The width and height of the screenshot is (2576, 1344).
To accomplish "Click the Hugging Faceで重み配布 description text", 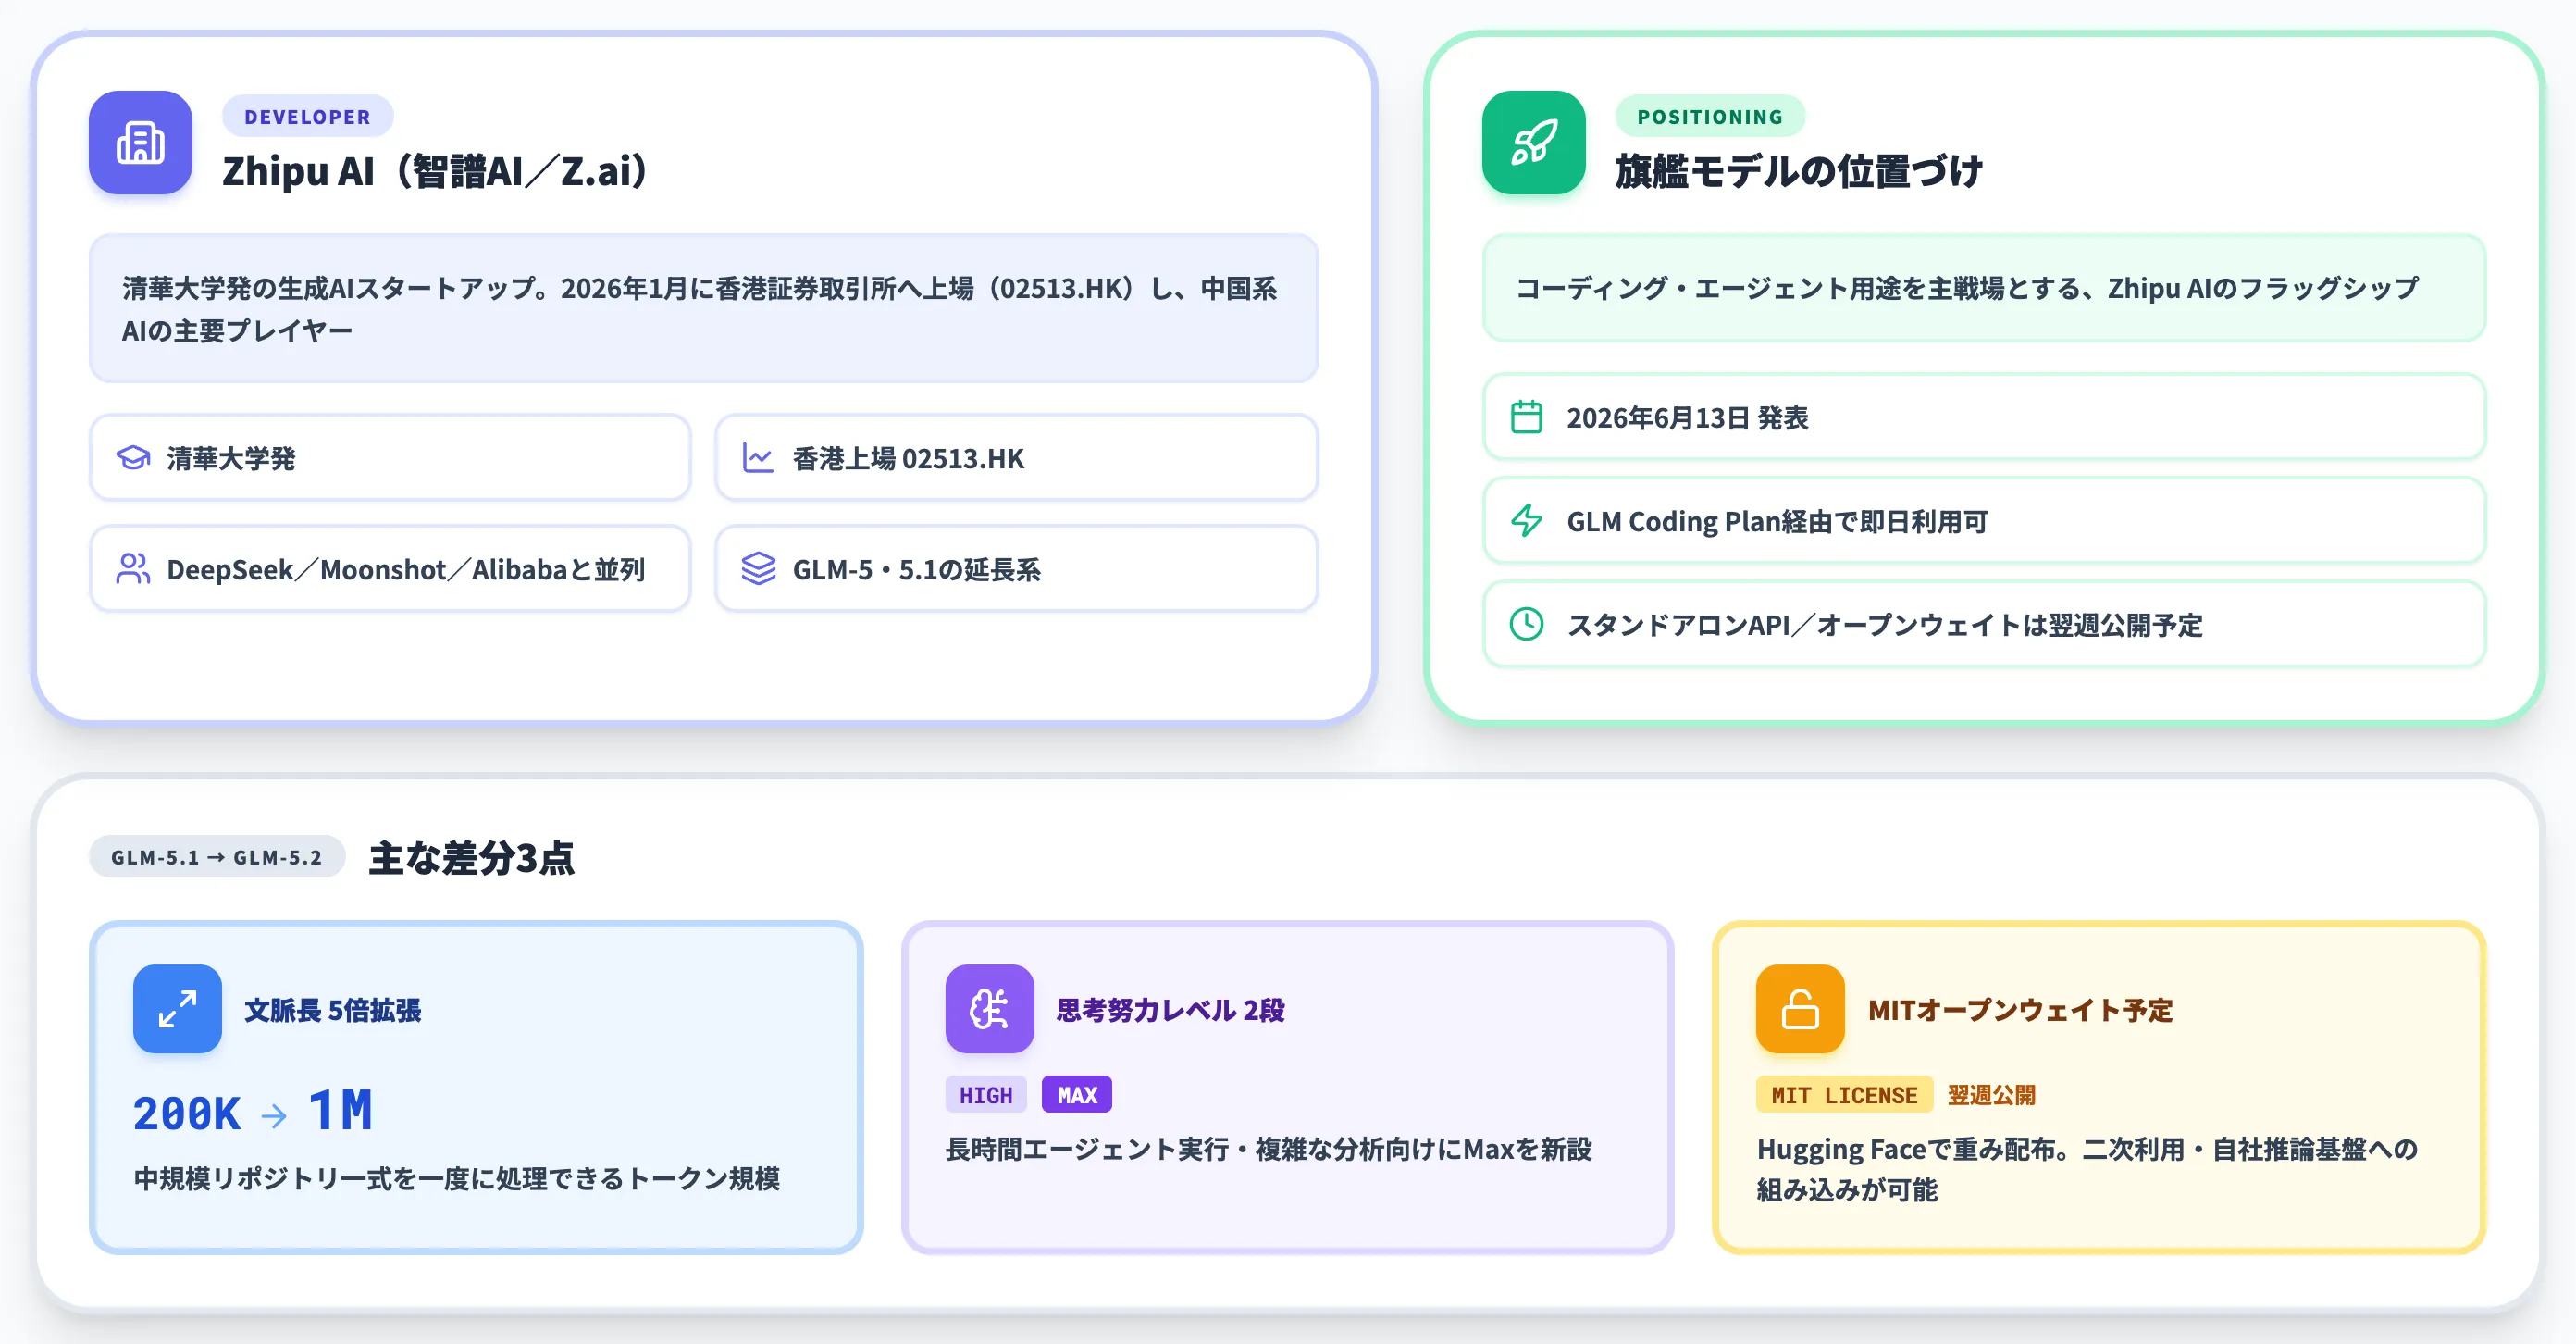I will [x=2087, y=1170].
